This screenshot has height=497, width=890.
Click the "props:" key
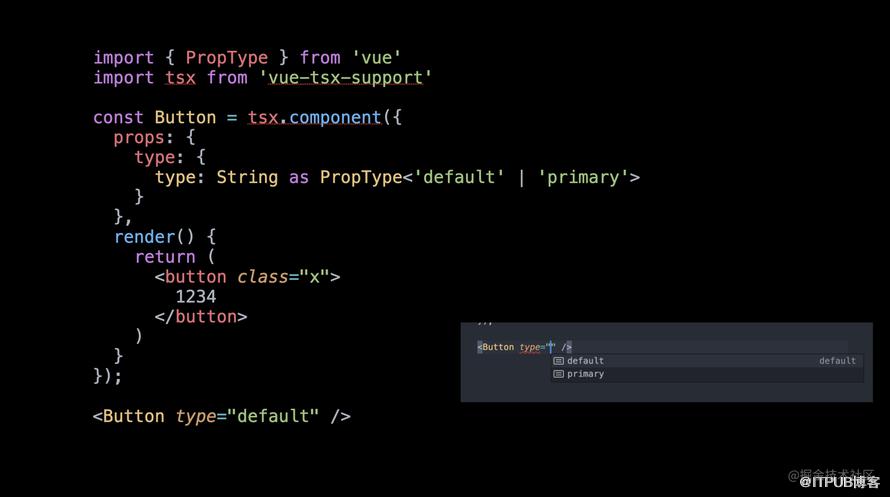(x=144, y=138)
